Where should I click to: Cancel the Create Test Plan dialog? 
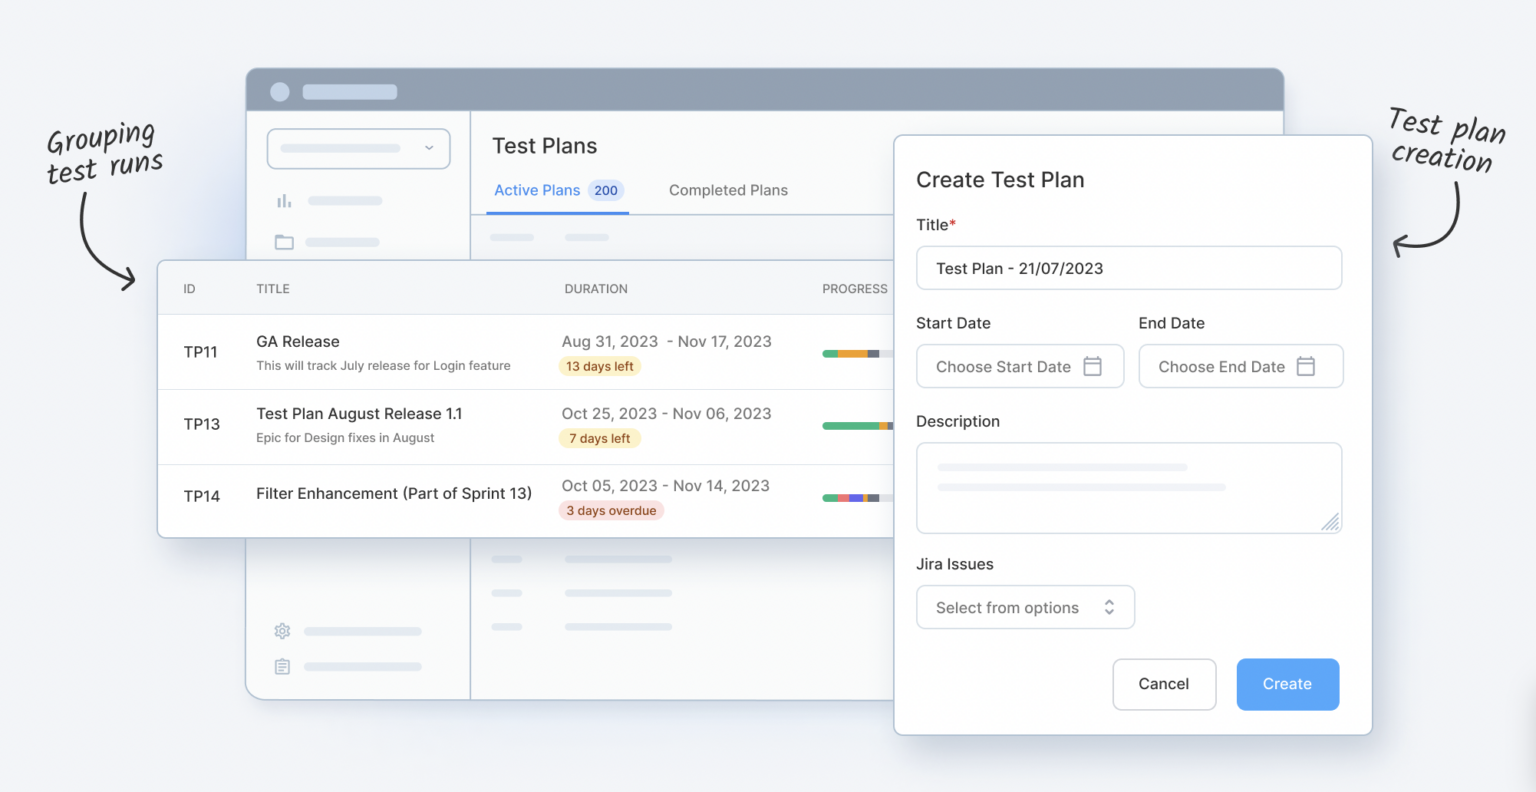[x=1164, y=684]
